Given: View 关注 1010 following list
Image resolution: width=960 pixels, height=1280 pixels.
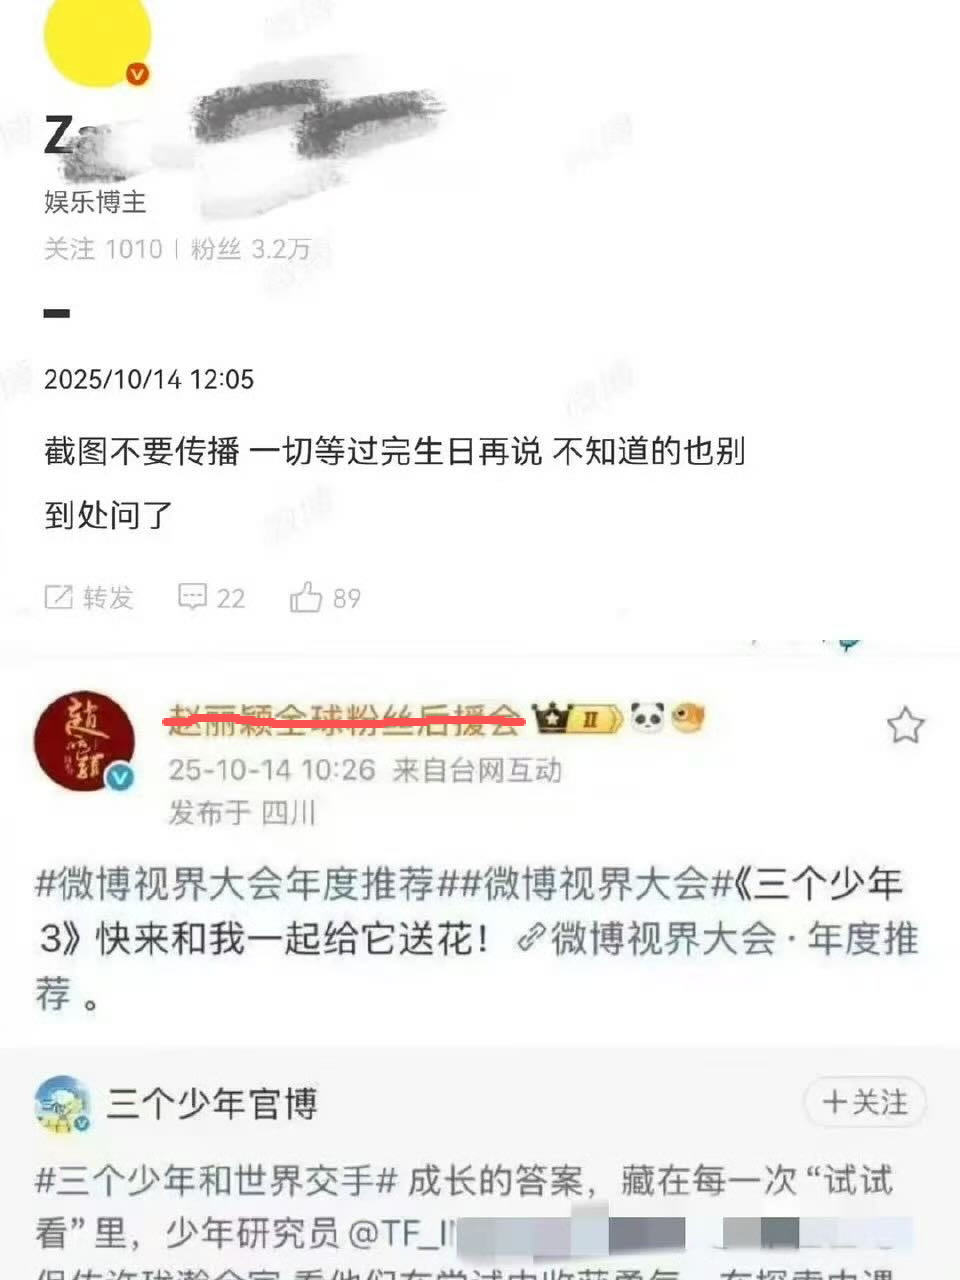Looking at the screenshot, I should point(103,249).
